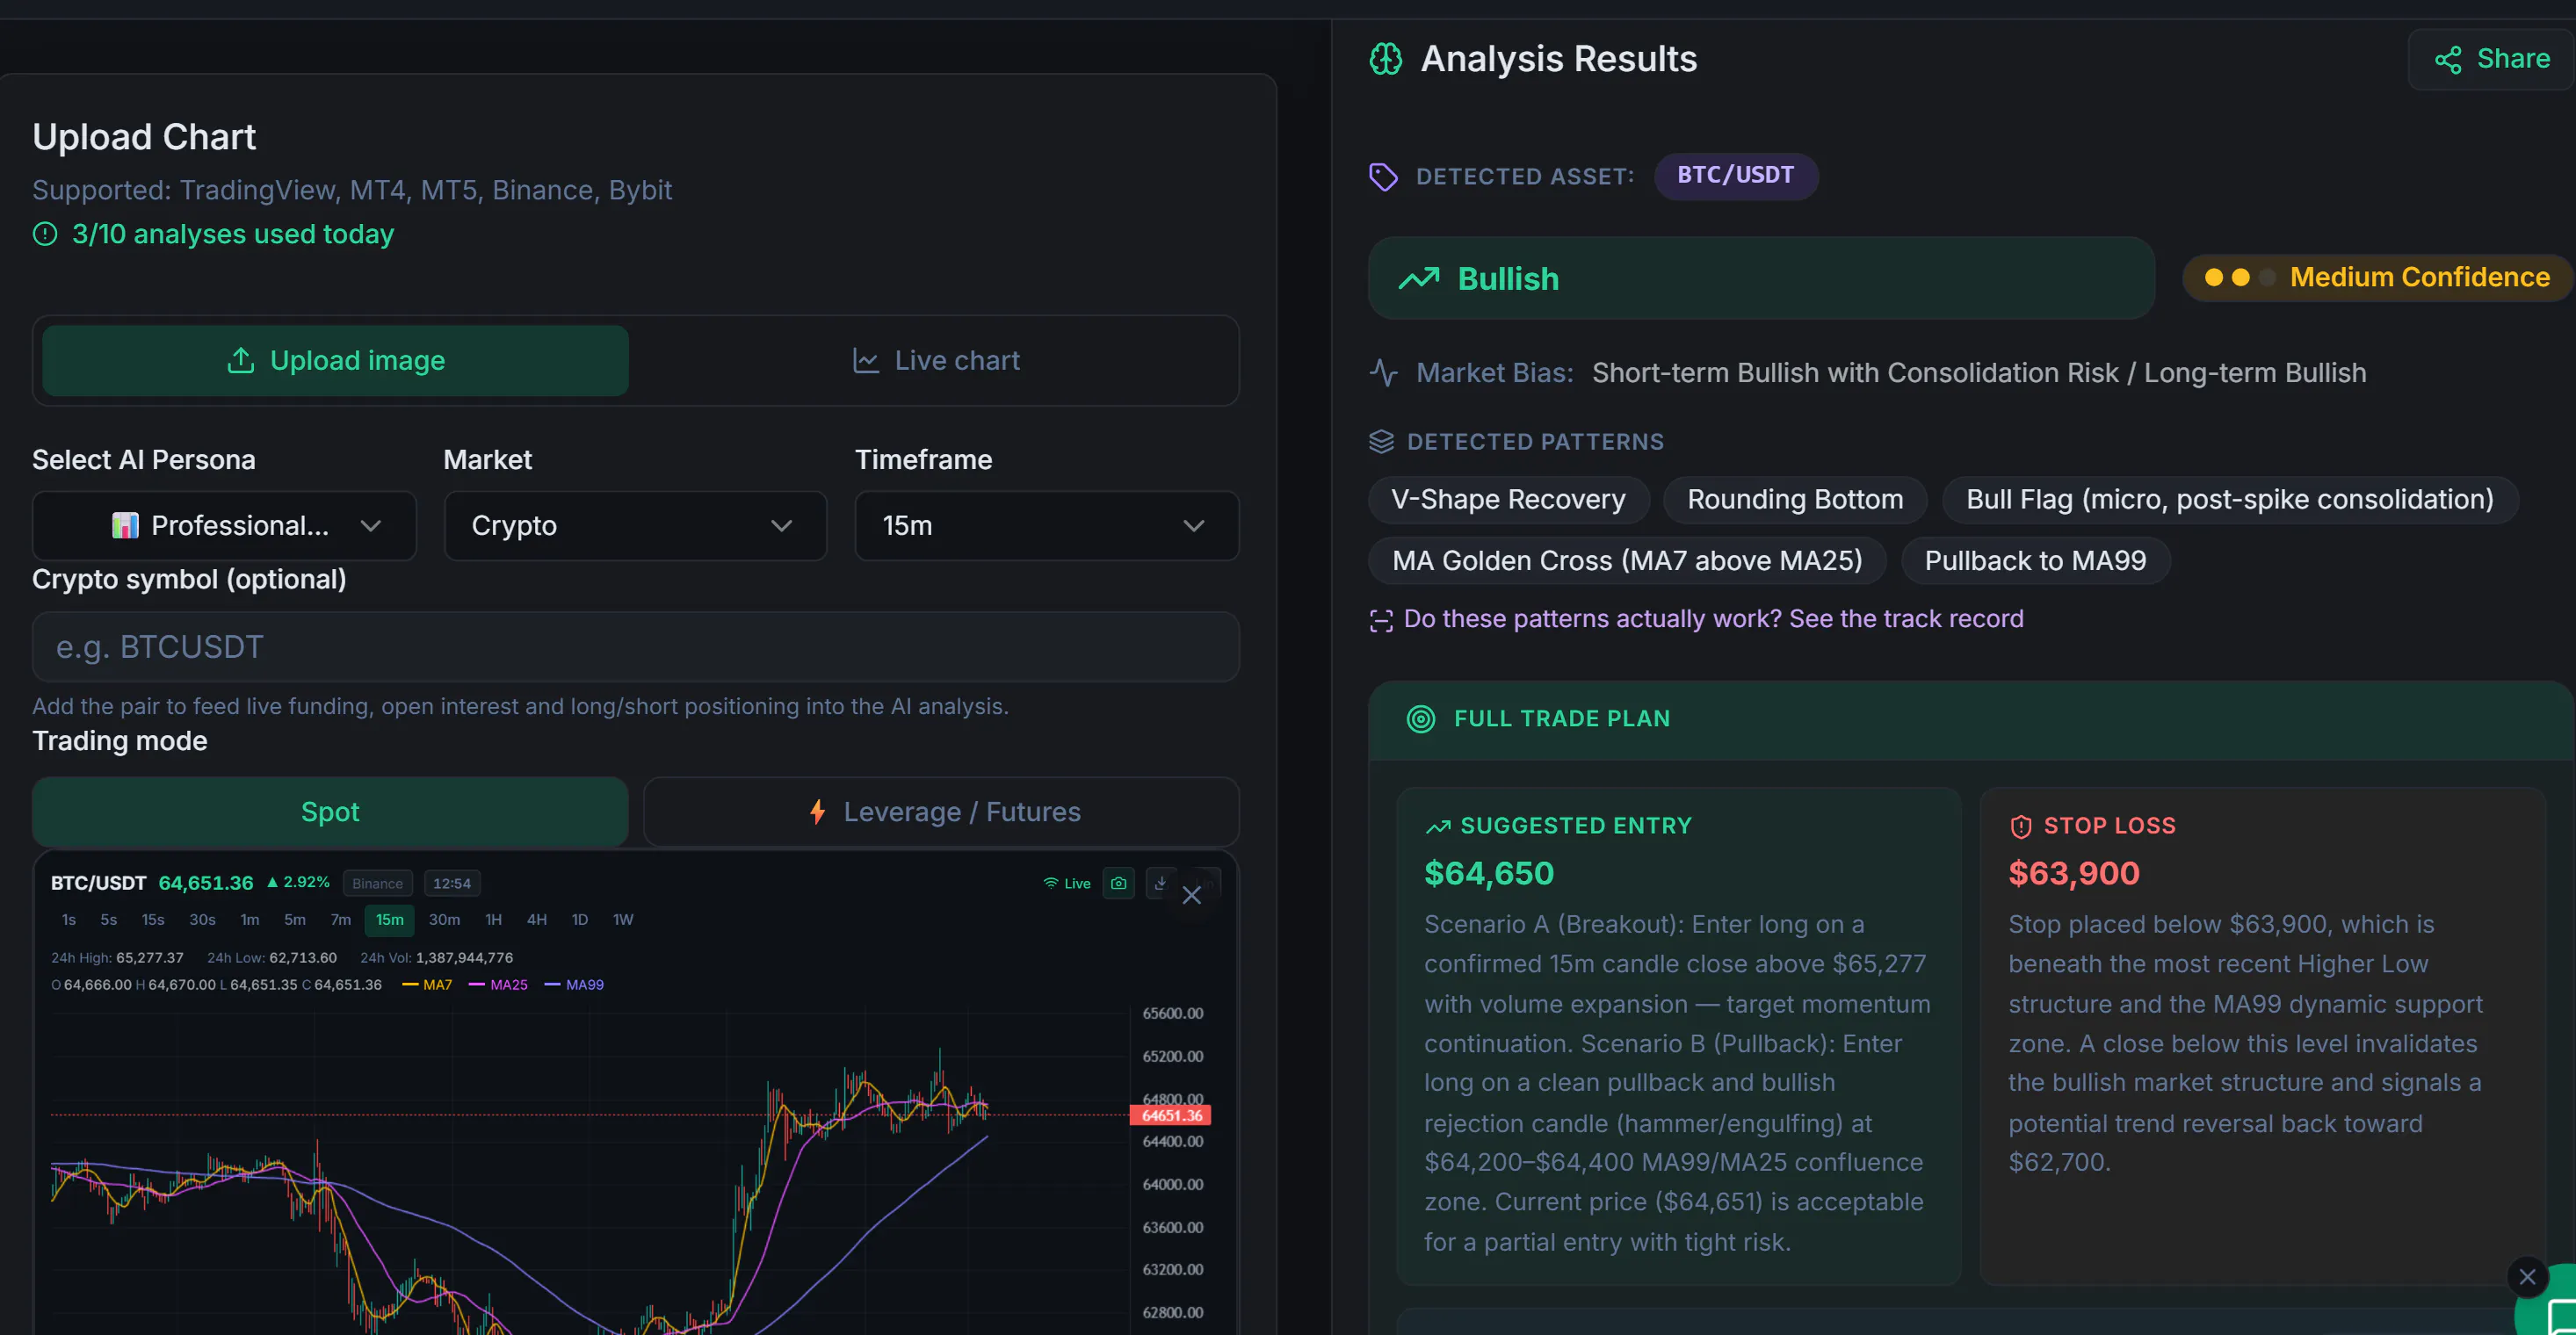Open the AI Persona dropdown

(x=224, y=526)
